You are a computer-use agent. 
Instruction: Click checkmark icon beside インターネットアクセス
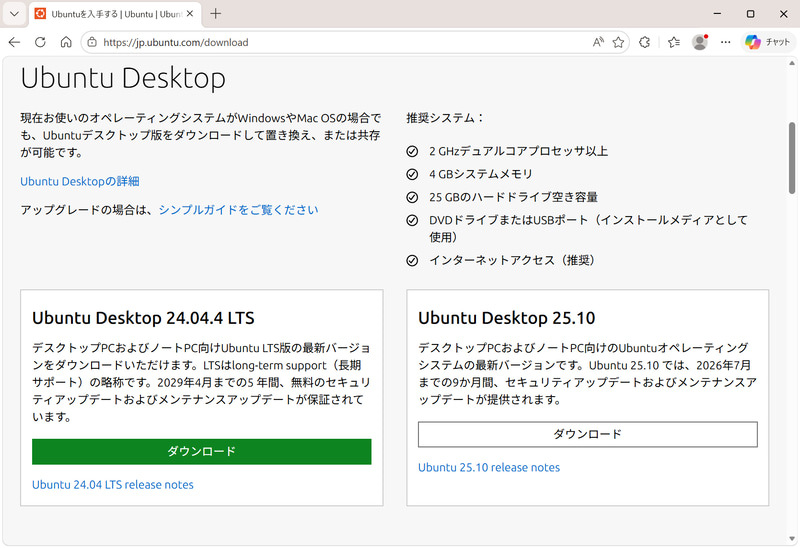tap(412, 261)
